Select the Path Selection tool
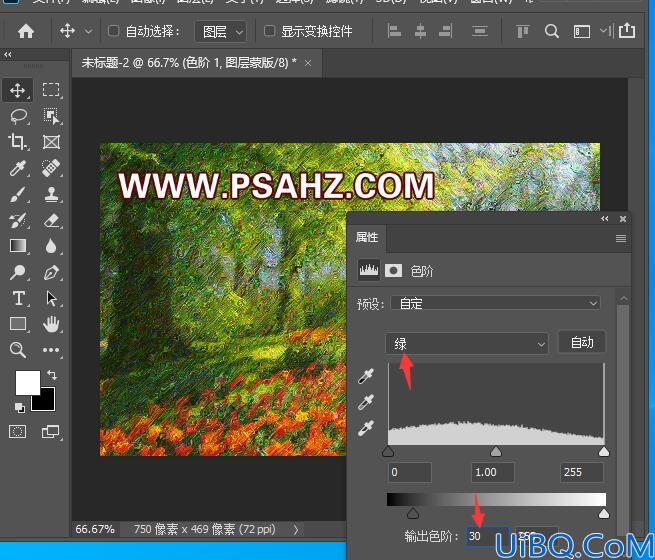655x560 pixels. pos(51,298)
